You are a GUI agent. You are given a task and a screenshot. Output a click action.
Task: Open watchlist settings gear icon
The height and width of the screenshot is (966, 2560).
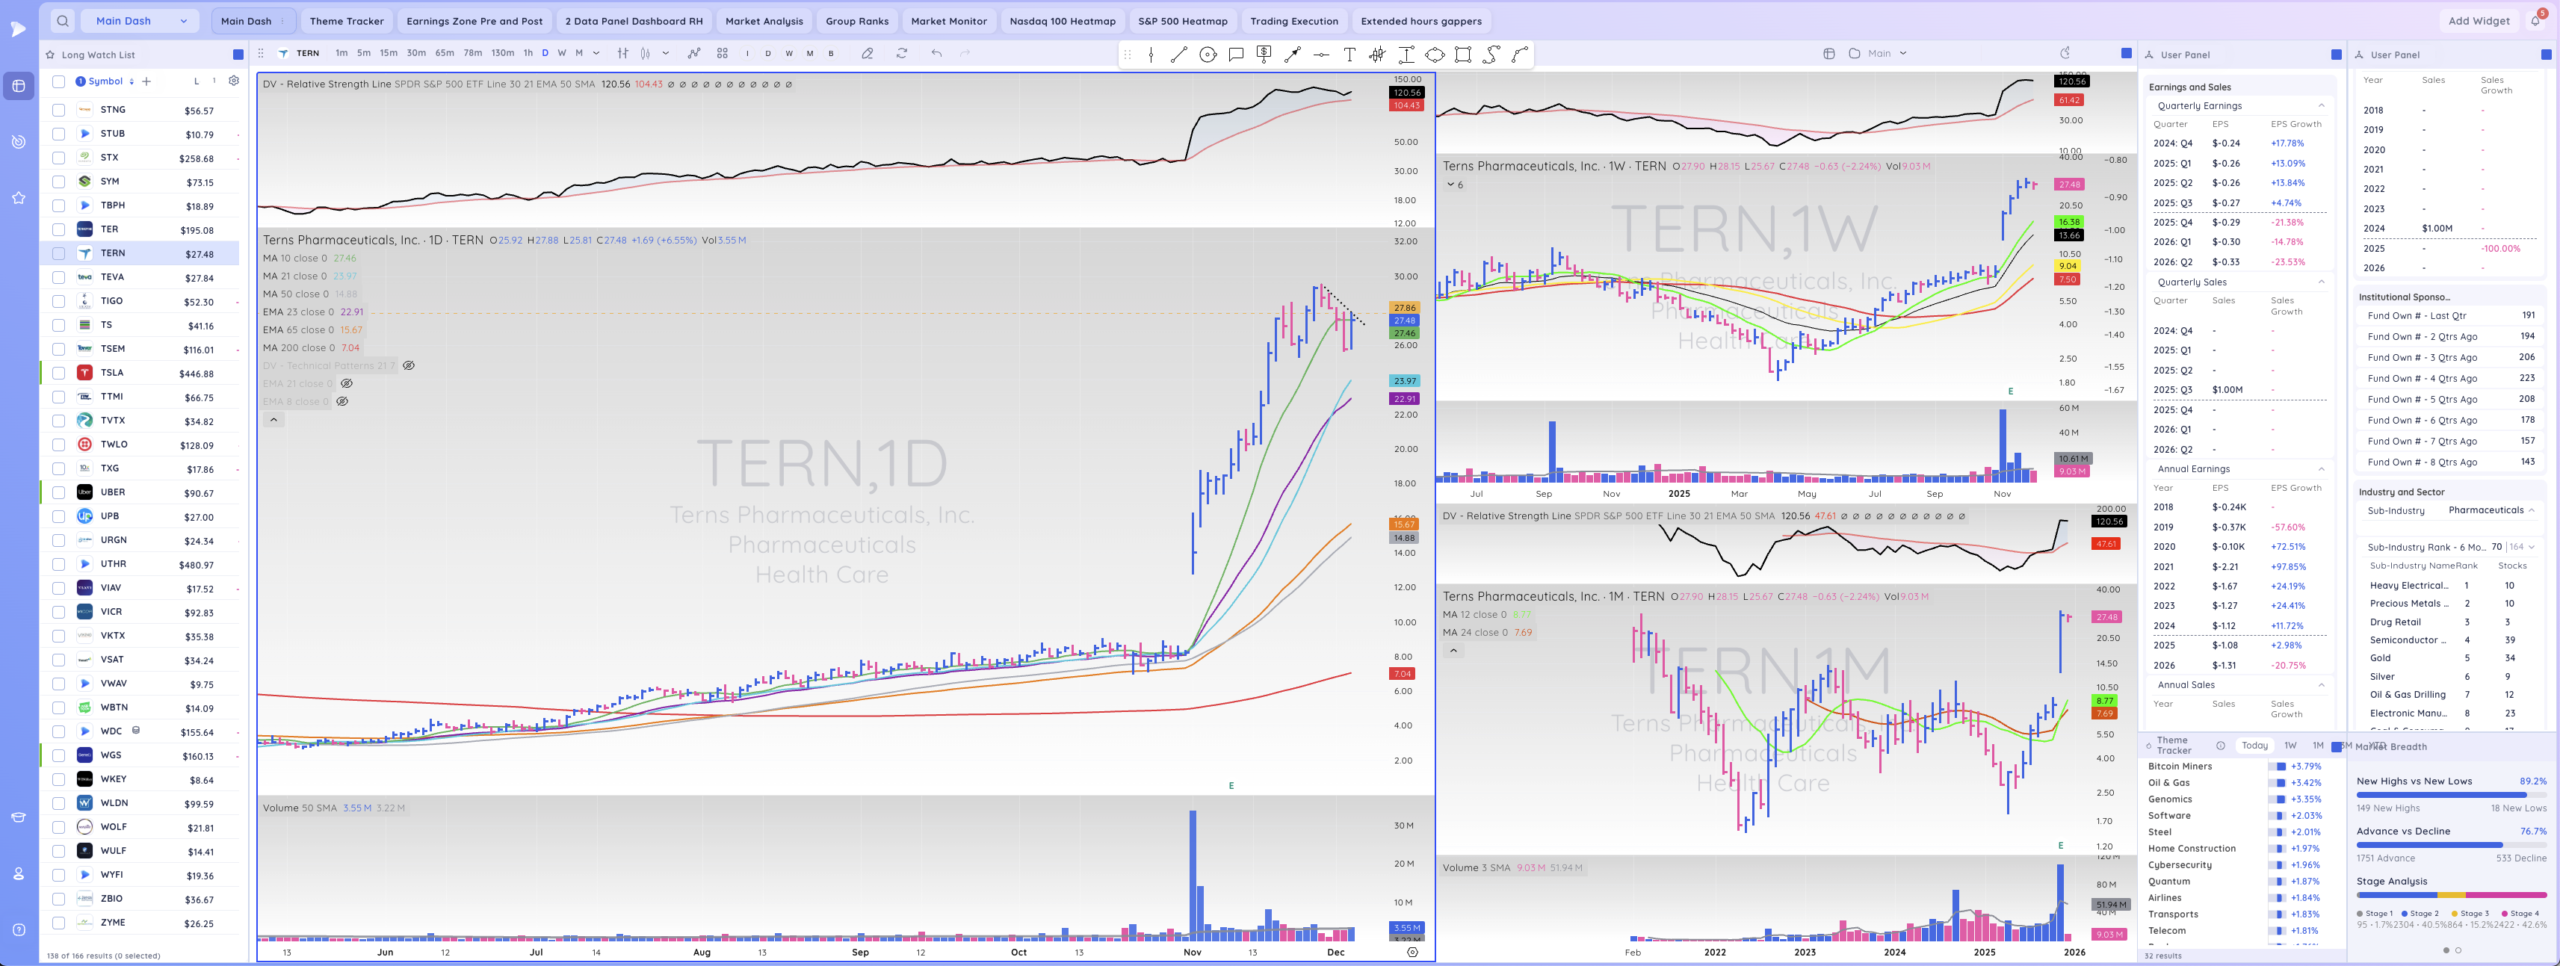pyautogui.click(x=234, y=81)
